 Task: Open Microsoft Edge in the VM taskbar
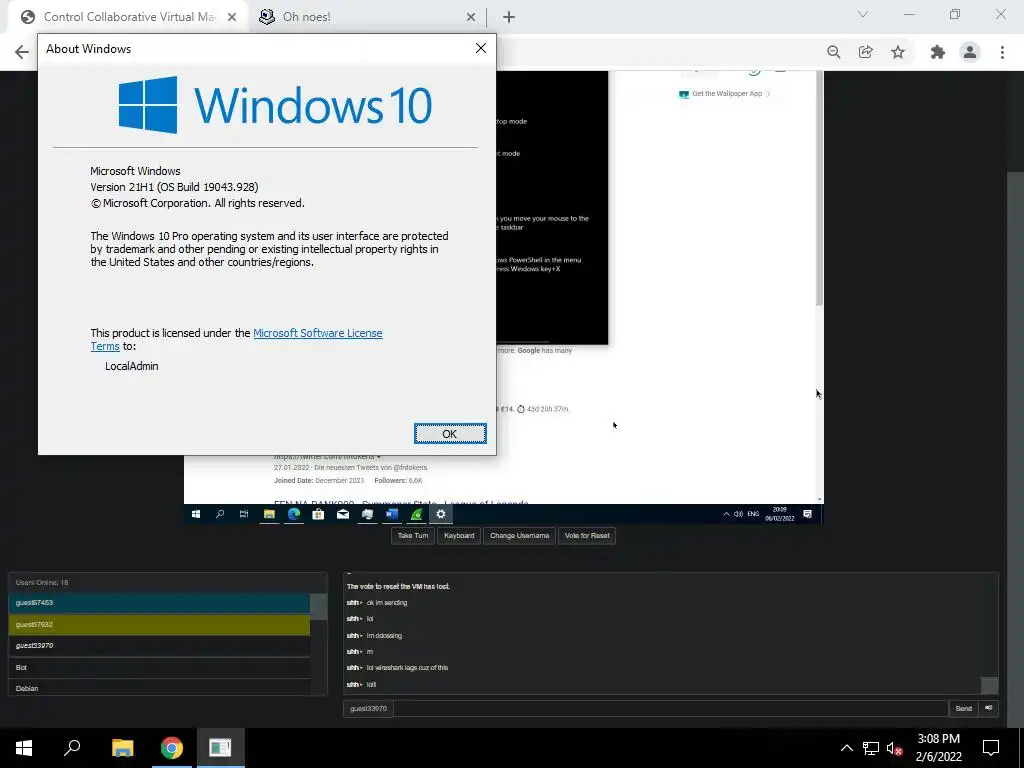294,514
